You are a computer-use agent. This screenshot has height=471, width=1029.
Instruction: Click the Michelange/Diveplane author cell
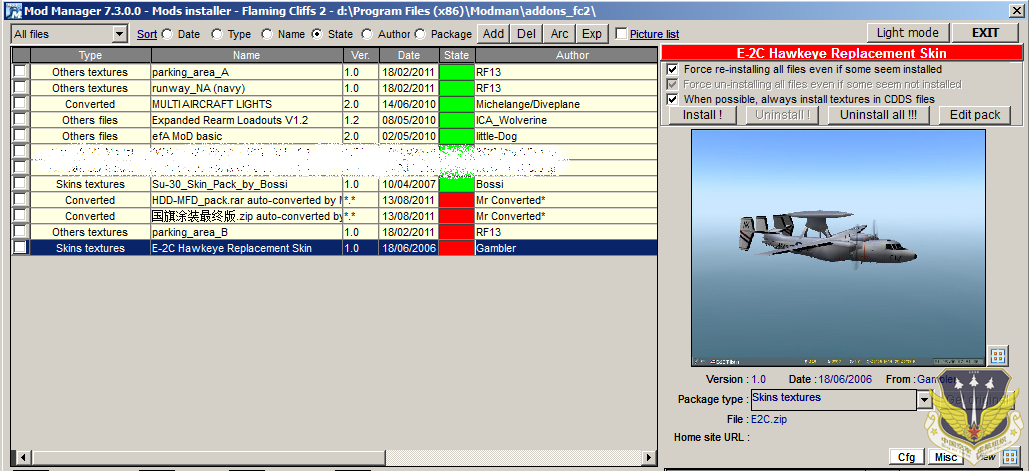point(566,104)
